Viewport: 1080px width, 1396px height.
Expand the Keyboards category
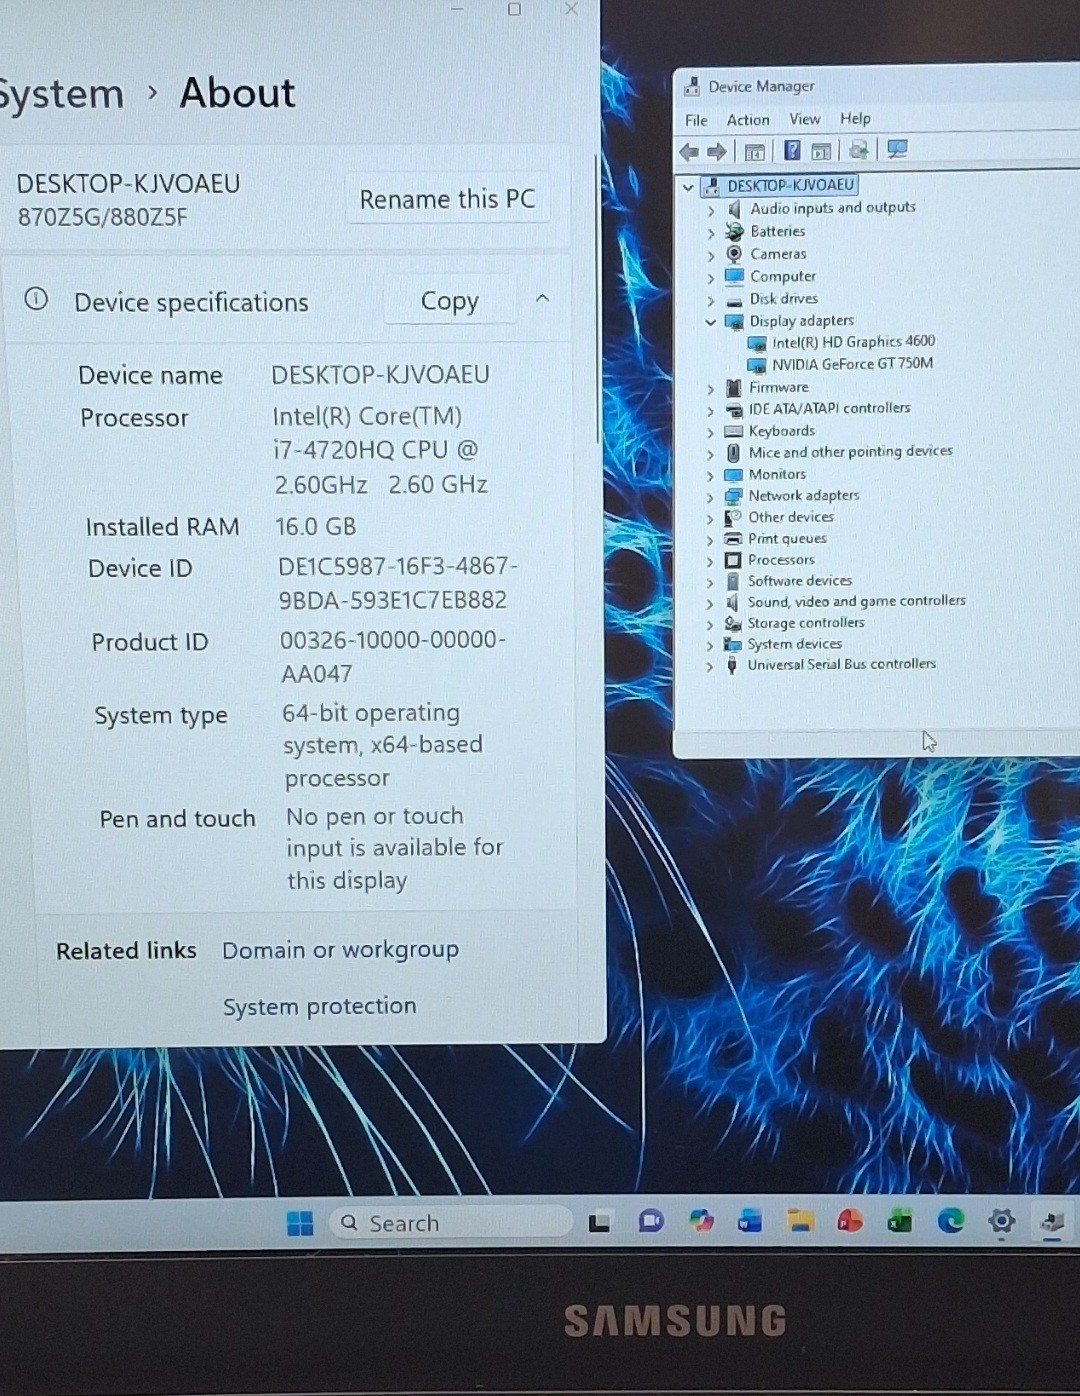(710, 433)
